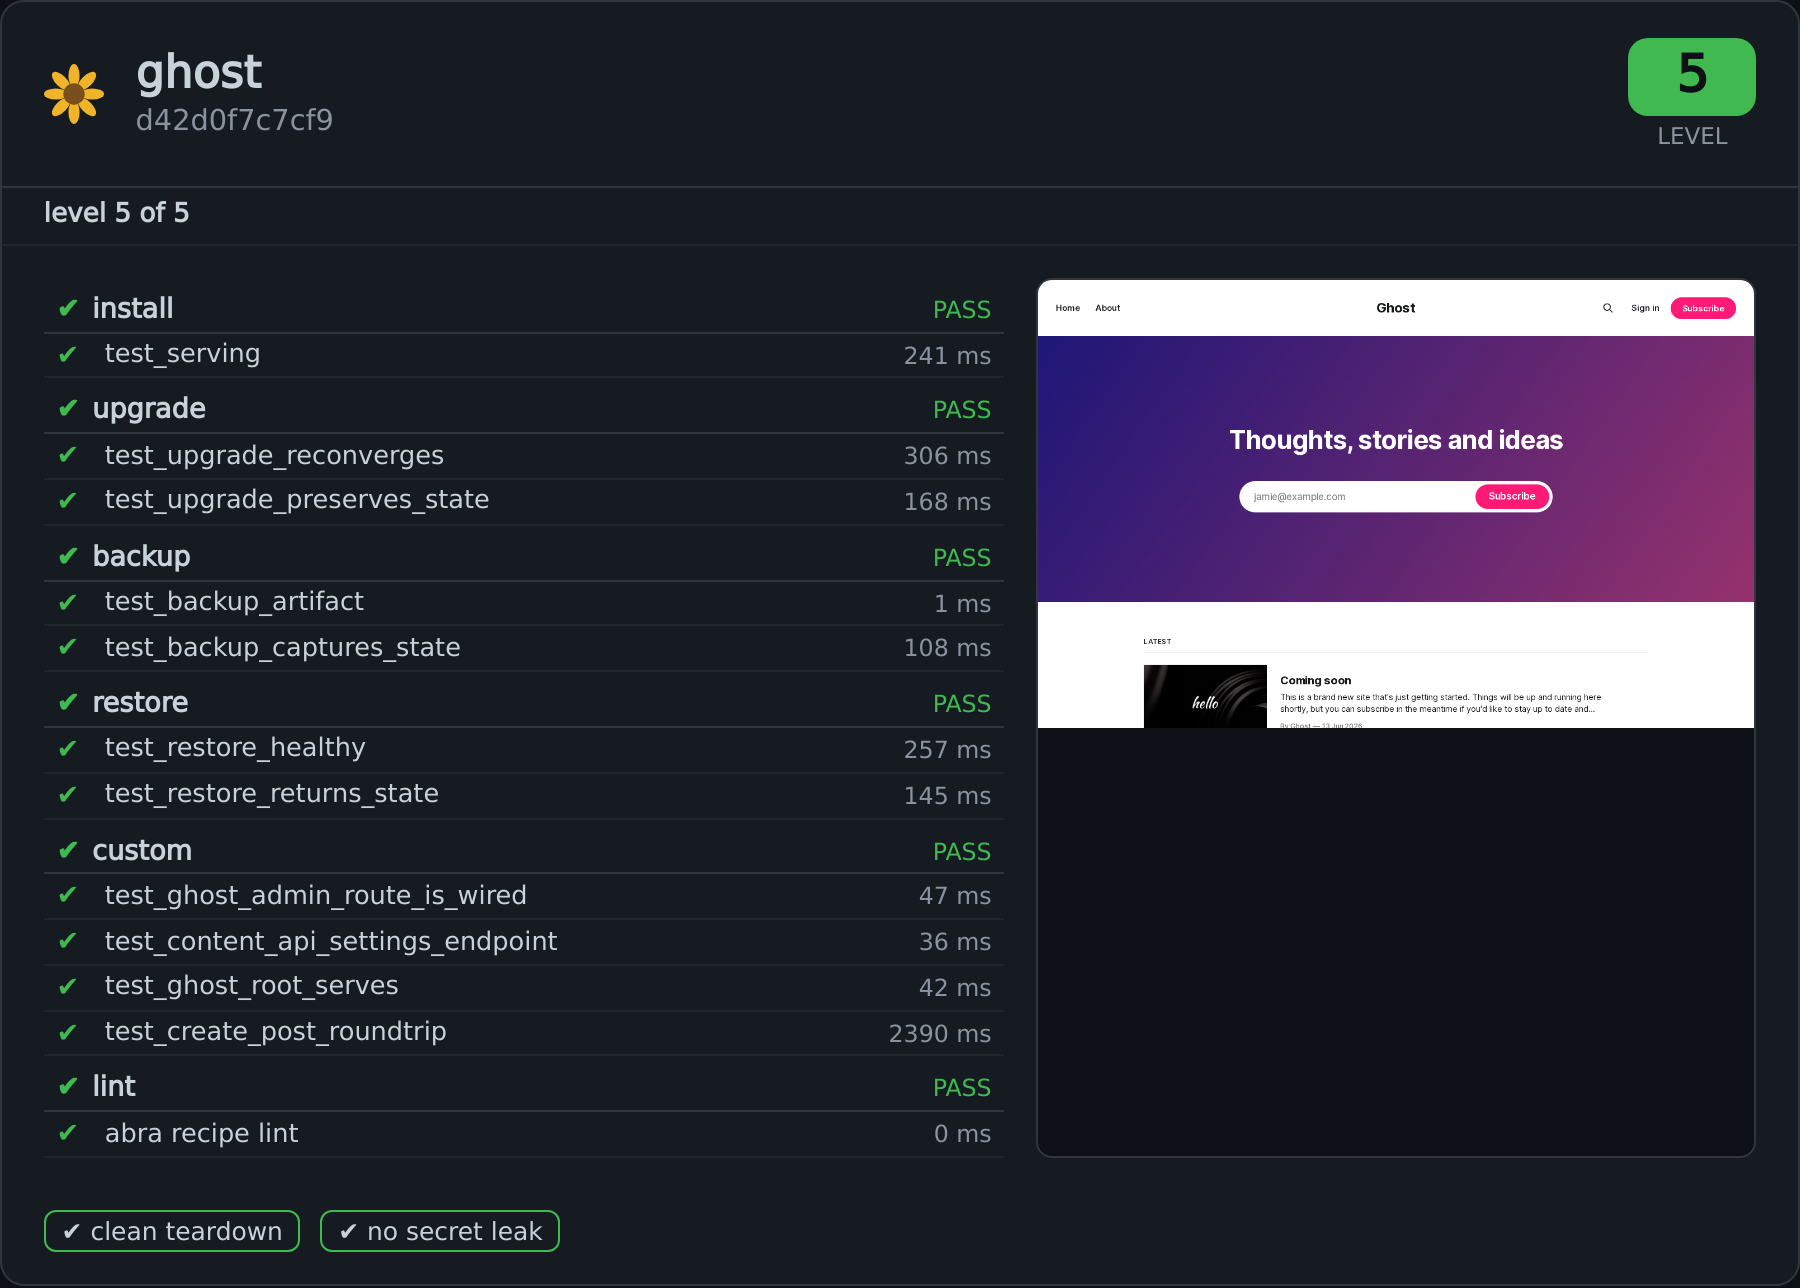This screenshot has height=1288, width=1800.
Task: Click the custom section heading
Action: (x=142, y=850)
